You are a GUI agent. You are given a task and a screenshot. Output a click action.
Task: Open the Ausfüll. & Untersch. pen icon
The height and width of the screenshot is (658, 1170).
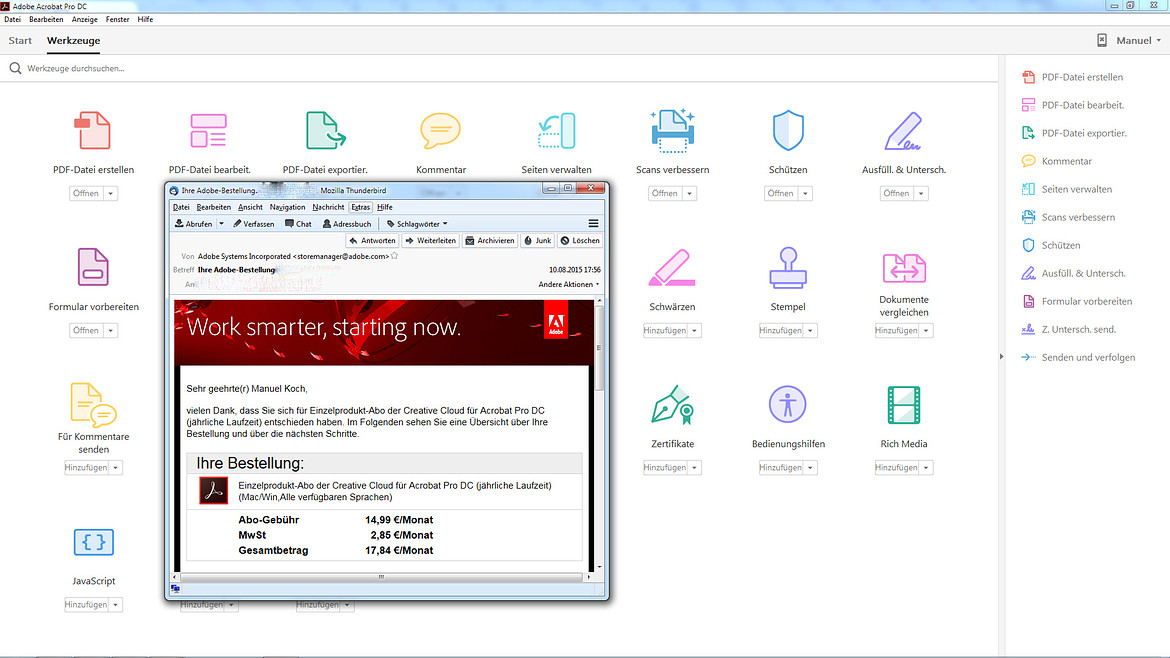[x=904, y=131]
